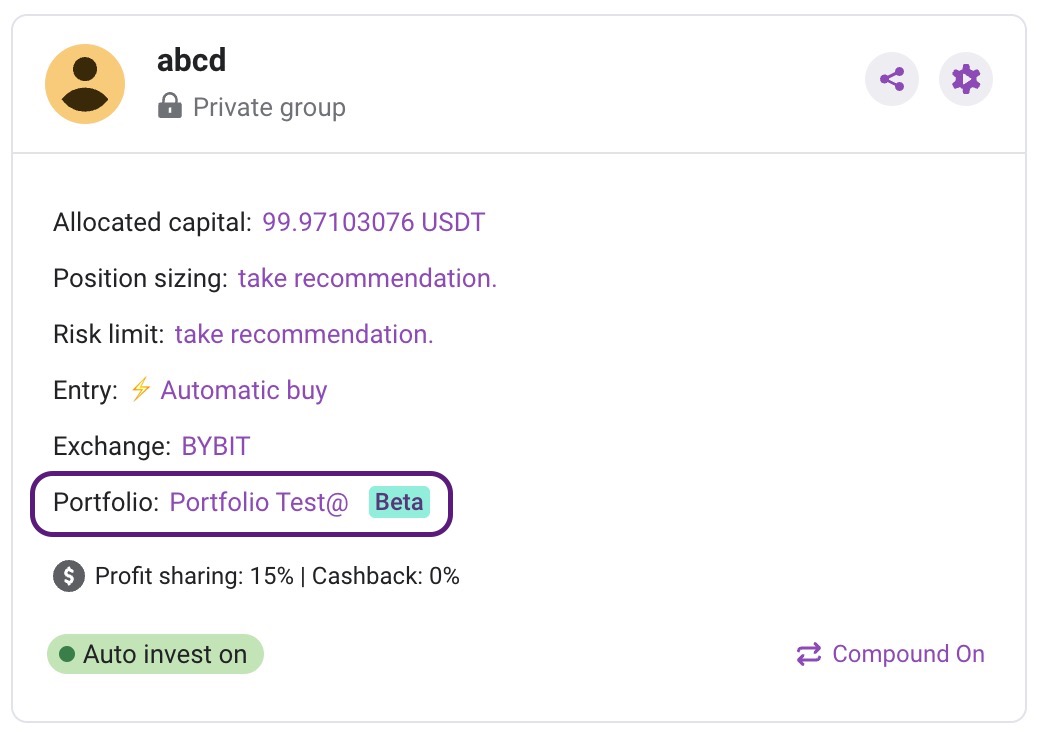This screenshot has width=1044, height=734.
Task: Edit risk limit take recommendation link
Action: coord(304,334)
